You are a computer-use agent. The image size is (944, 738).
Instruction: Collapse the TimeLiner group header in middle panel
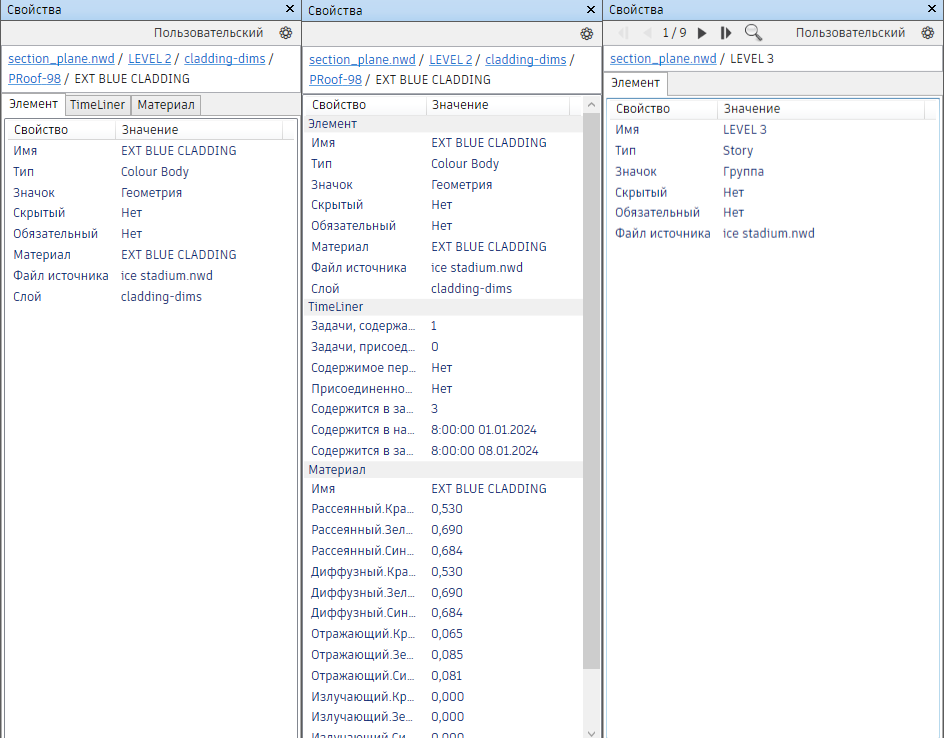pos(444,307)
